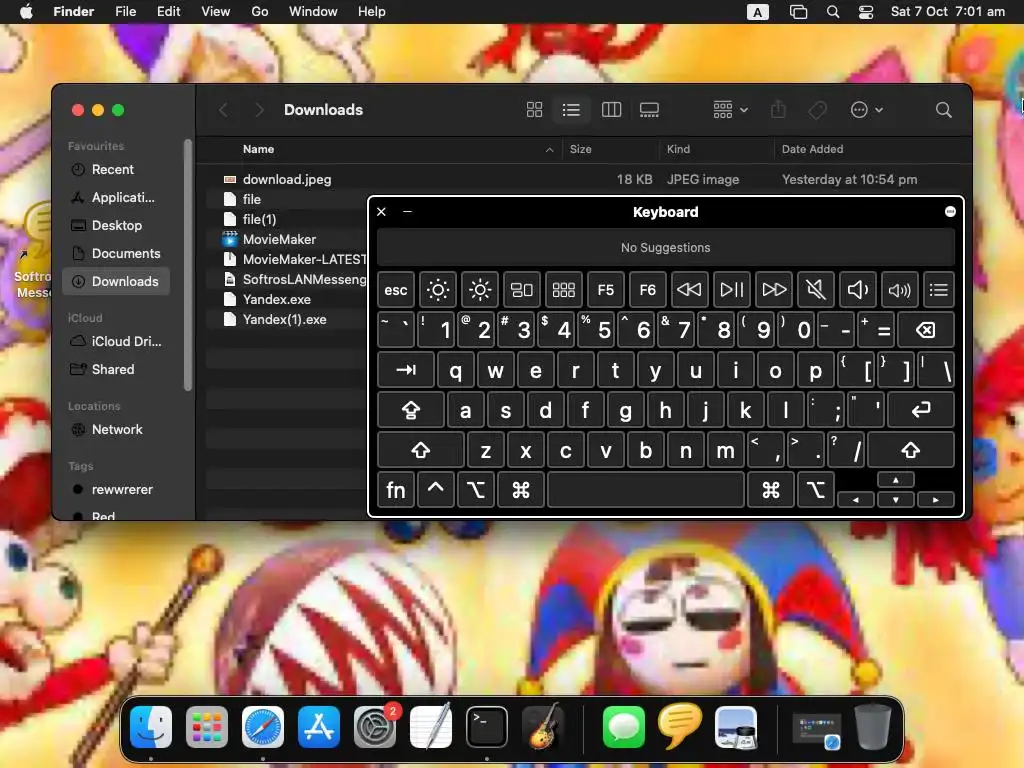Open the View menu
This screenshot has width=1024, height=768.
pyautogui.click(x=216, y=12)
